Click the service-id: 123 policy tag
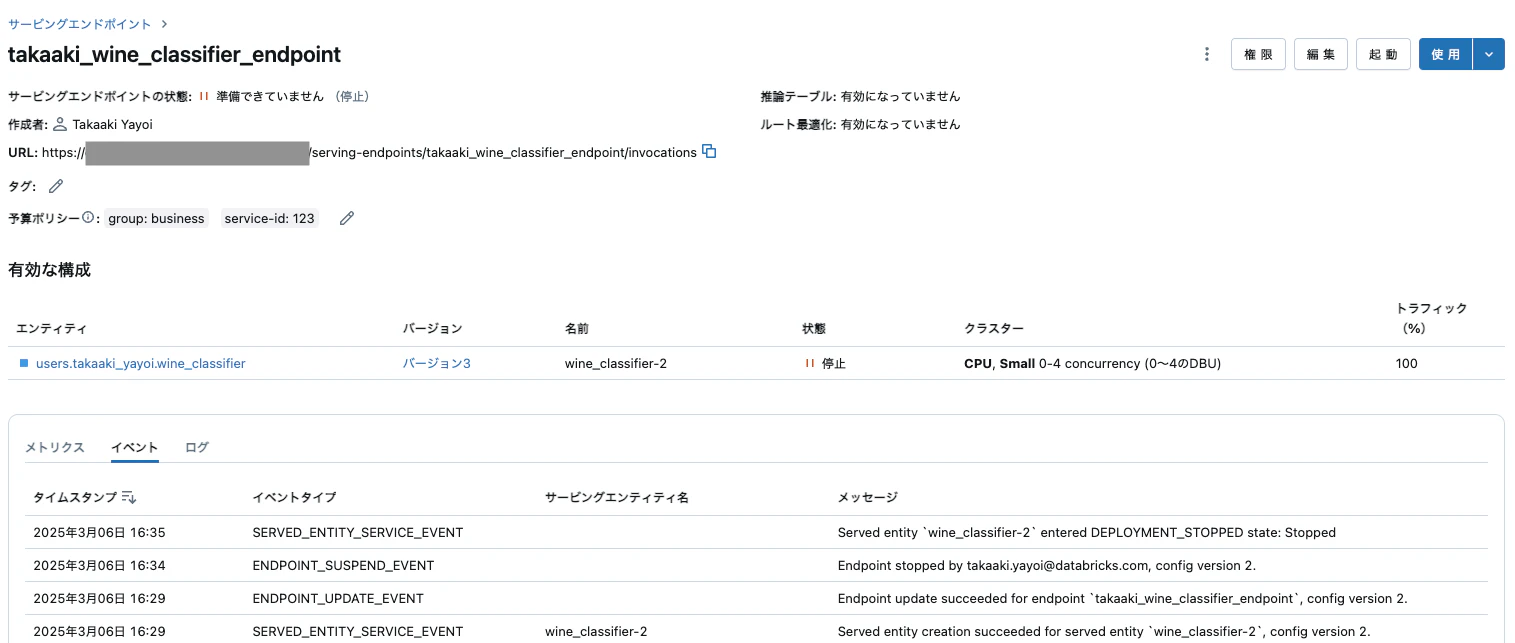Viewport: 1515px width, 643px height. 269,218
